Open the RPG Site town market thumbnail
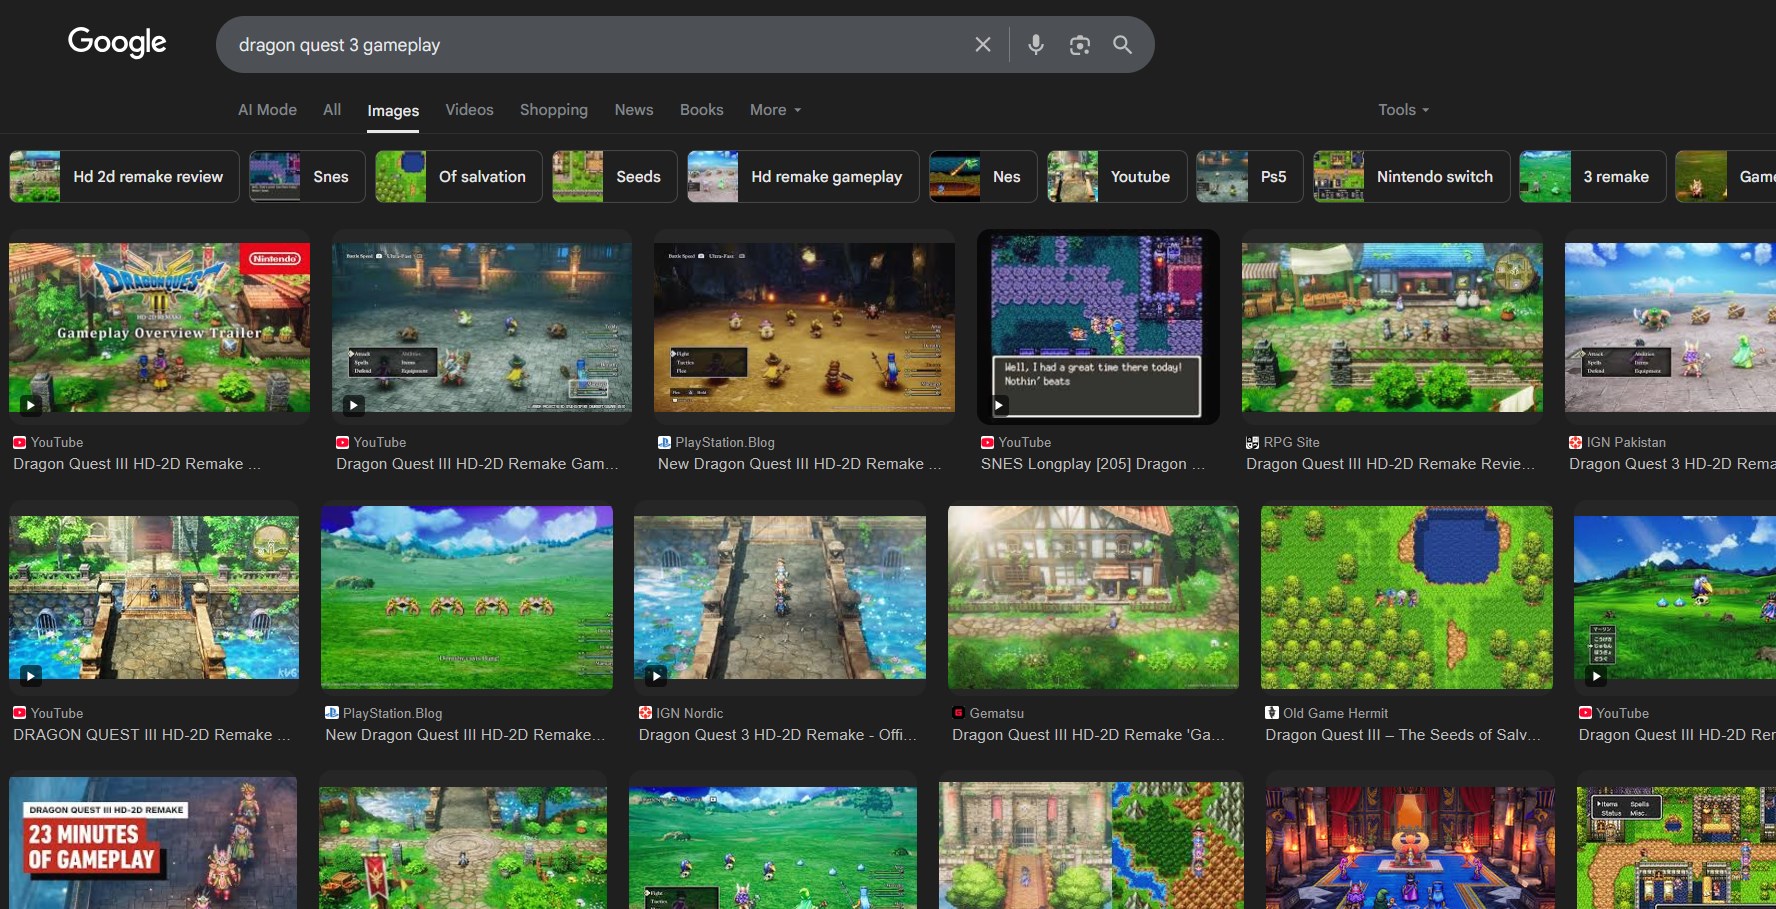Image resolution: width=1776 pixels, height=909 pixels. click(1392, 327)
